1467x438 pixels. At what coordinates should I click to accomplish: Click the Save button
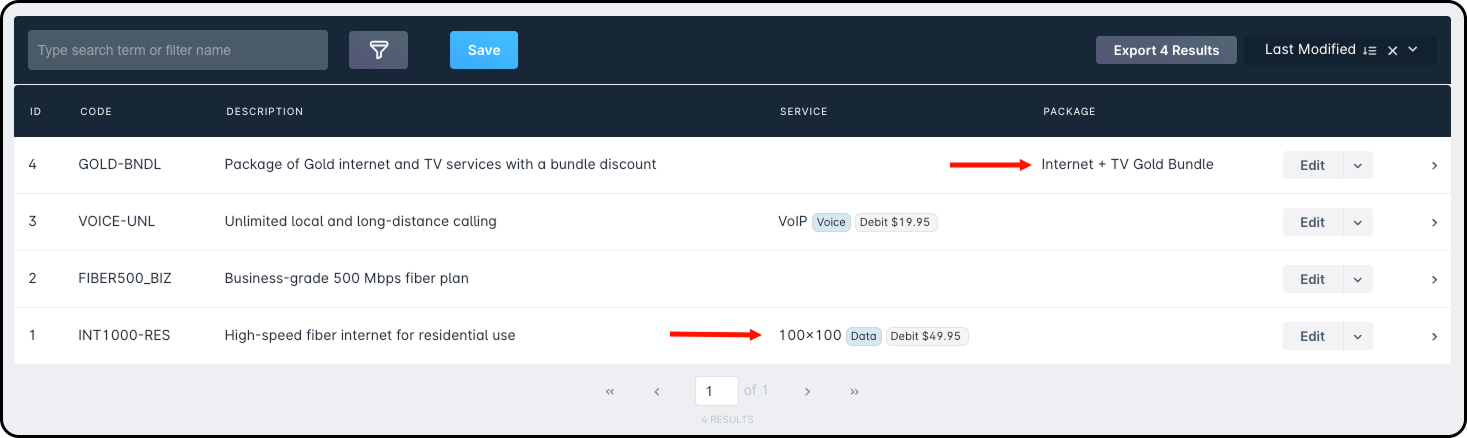[484, 50]
